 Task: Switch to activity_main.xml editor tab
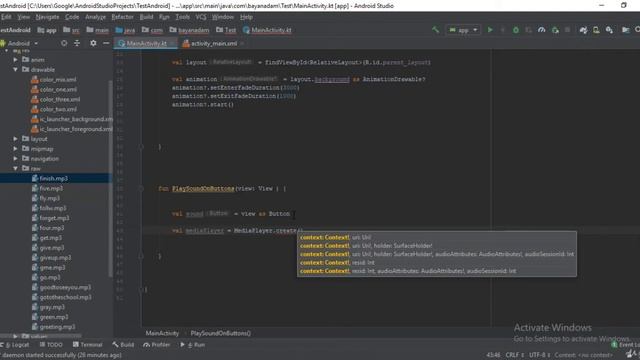(213, 43)
